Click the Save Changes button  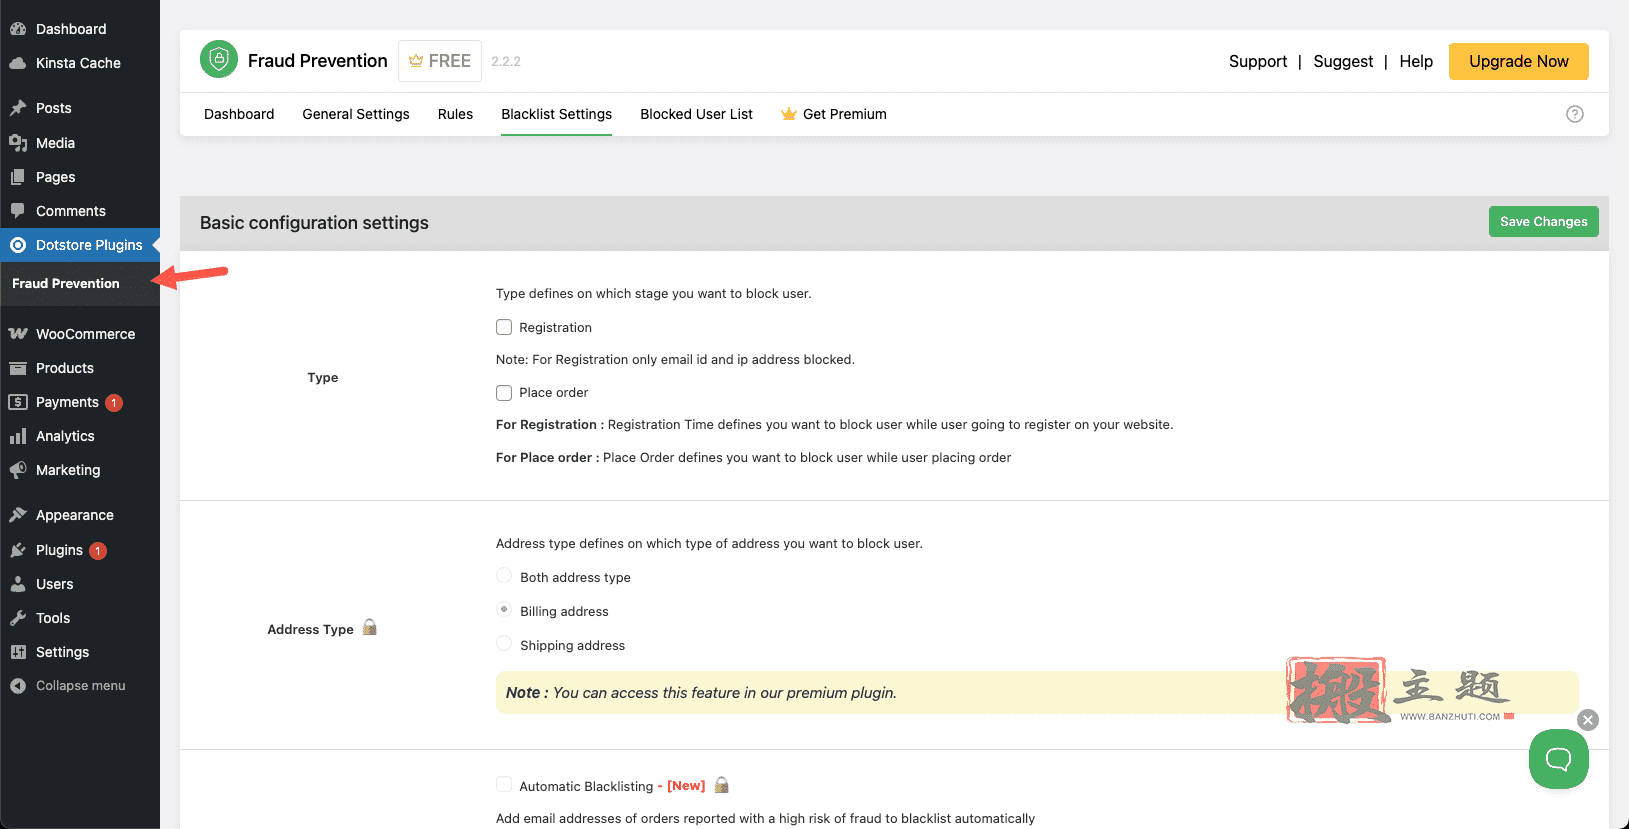pos(1543,221)
